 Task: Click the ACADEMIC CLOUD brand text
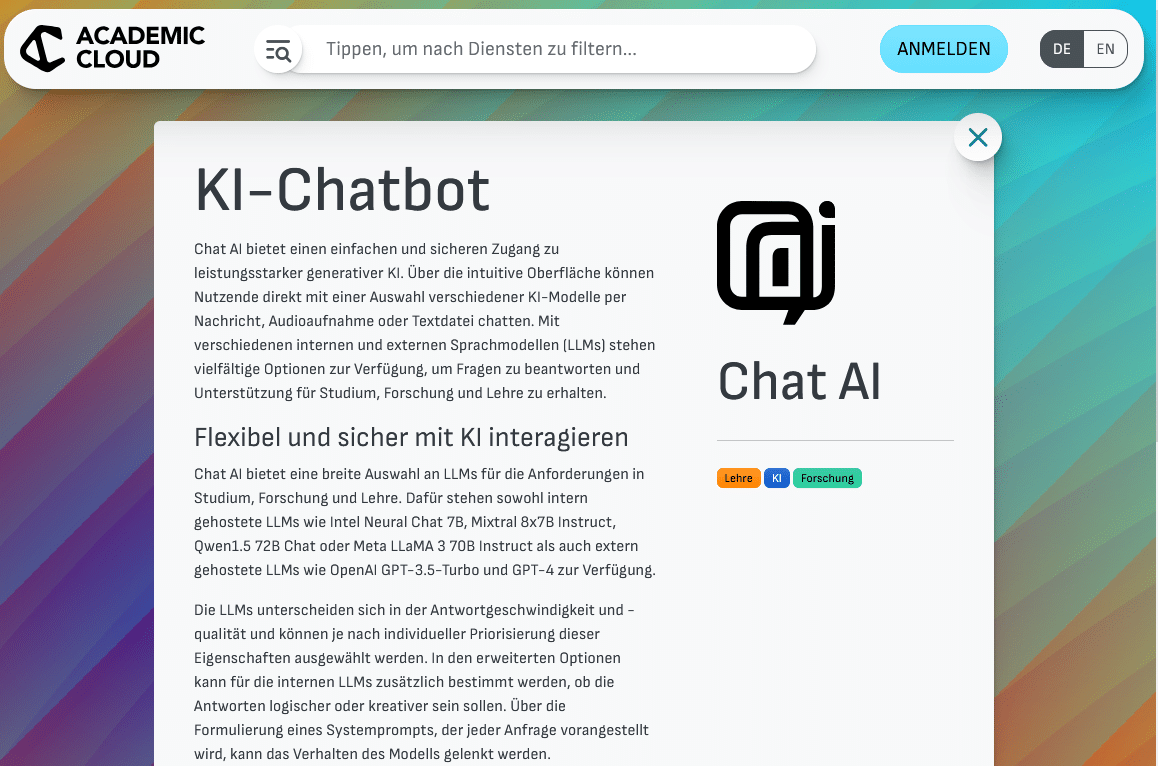[140, 47]
